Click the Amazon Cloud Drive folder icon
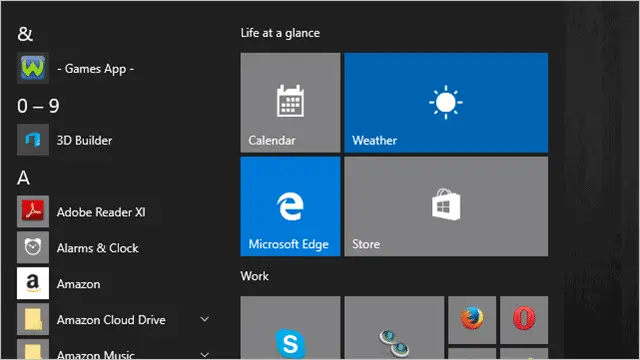 (x=33, y=319)
